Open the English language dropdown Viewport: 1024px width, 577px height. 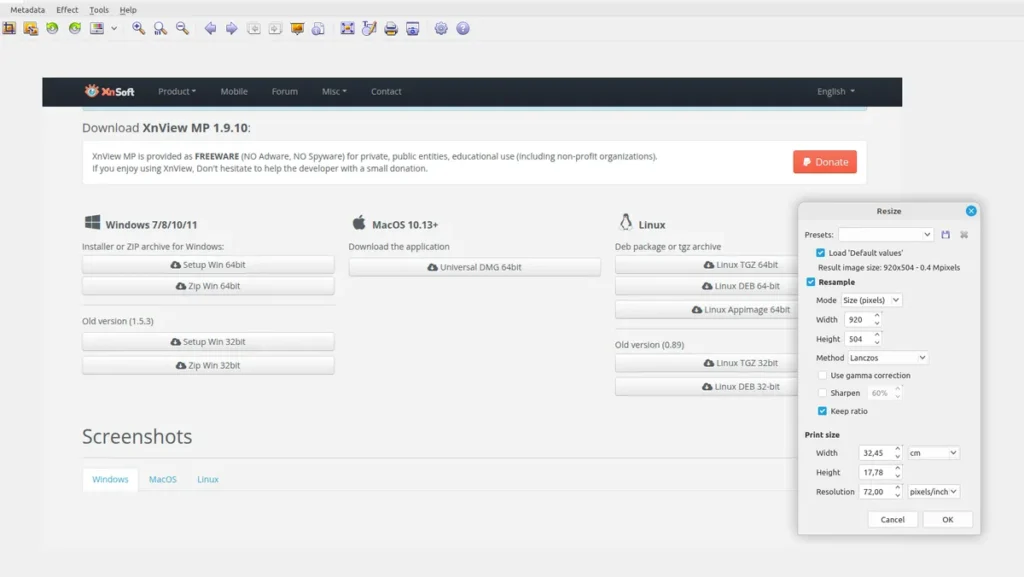[x=836, y=91]
